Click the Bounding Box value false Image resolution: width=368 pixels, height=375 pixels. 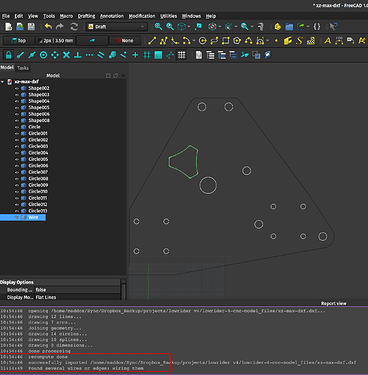click(x=41, y=290)
